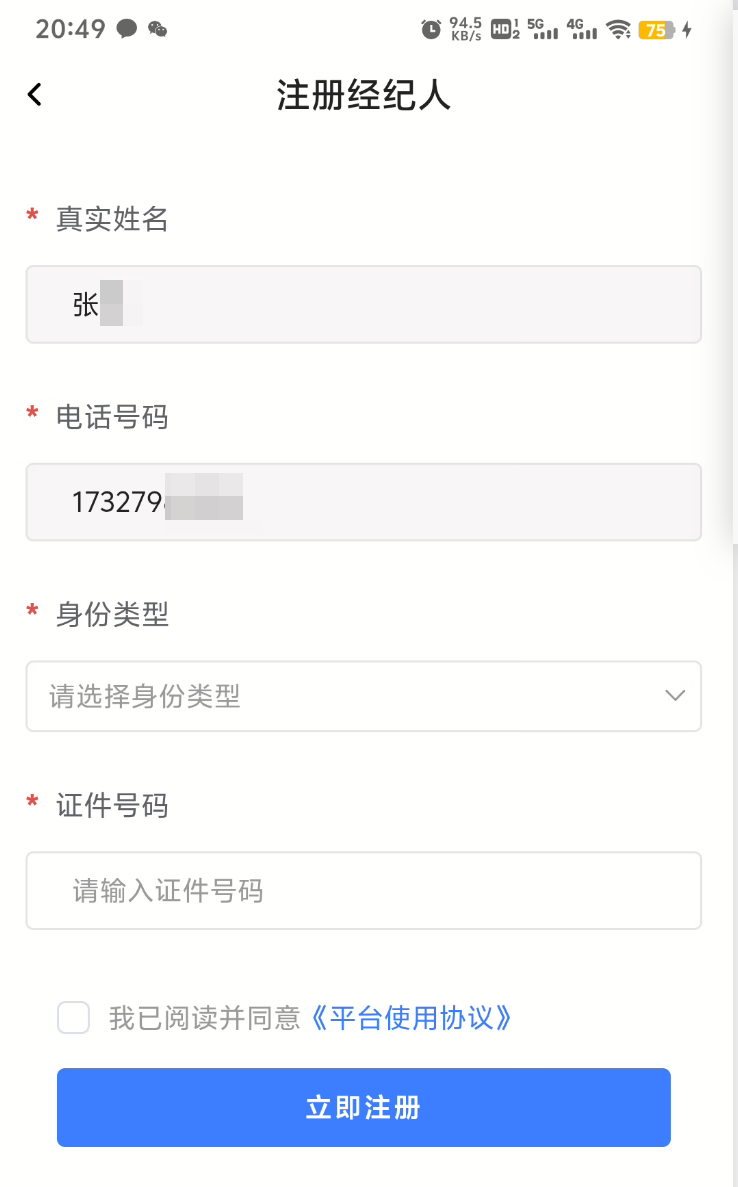Viewport: 738px width, 1187px height.
Task: Tap the 注册经纪人 page title
Action: (364, 96)
